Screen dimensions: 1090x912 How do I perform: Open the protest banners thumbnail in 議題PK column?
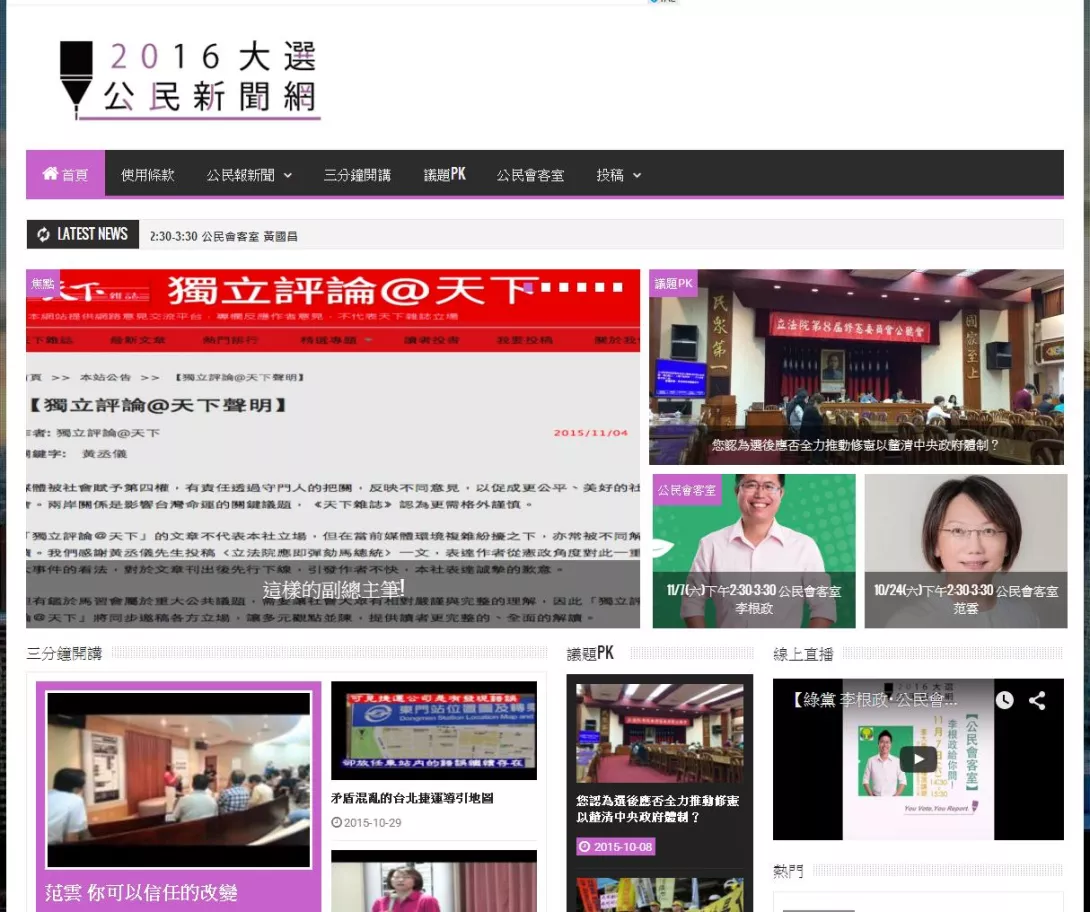coord(660,895)
